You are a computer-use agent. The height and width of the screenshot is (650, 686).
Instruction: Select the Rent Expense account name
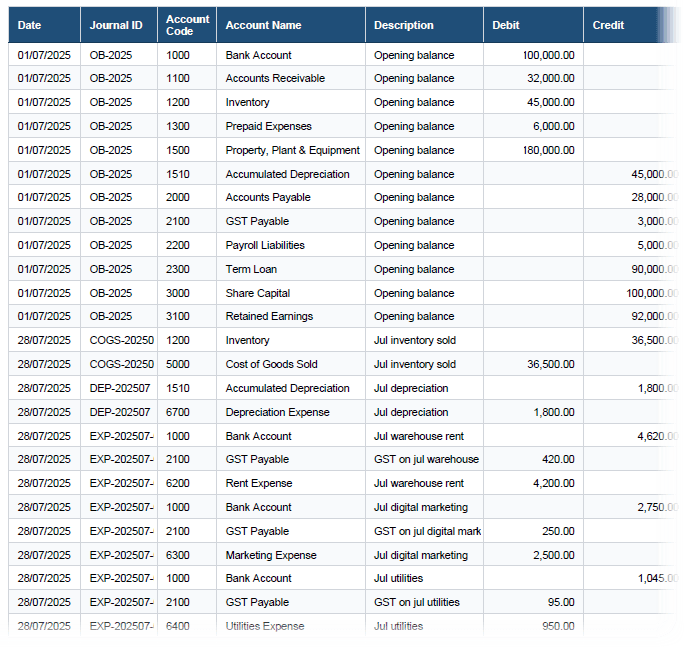point(259,483)
